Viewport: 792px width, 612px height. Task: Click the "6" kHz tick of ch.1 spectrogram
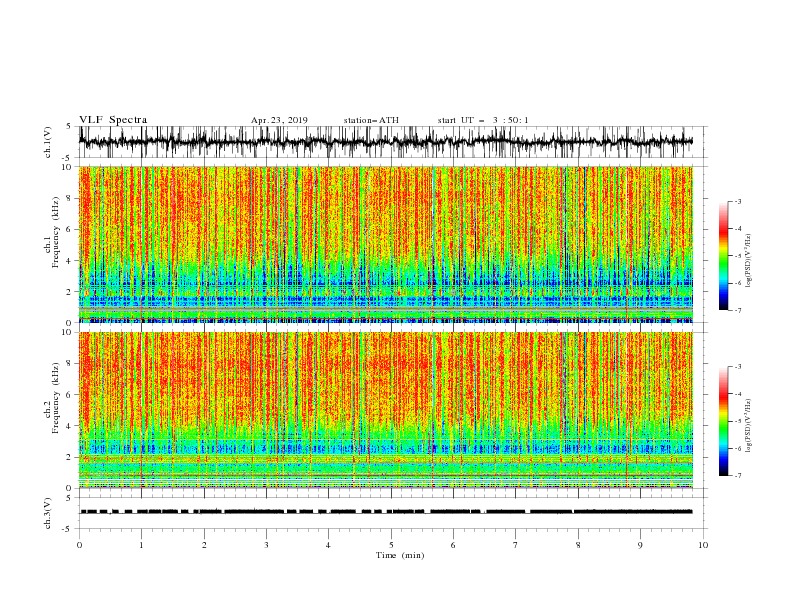[x=69, y=230]
